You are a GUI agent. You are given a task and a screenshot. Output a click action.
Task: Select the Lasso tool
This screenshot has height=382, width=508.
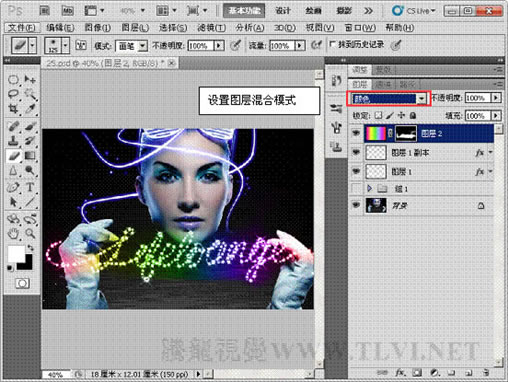point(14,94)
